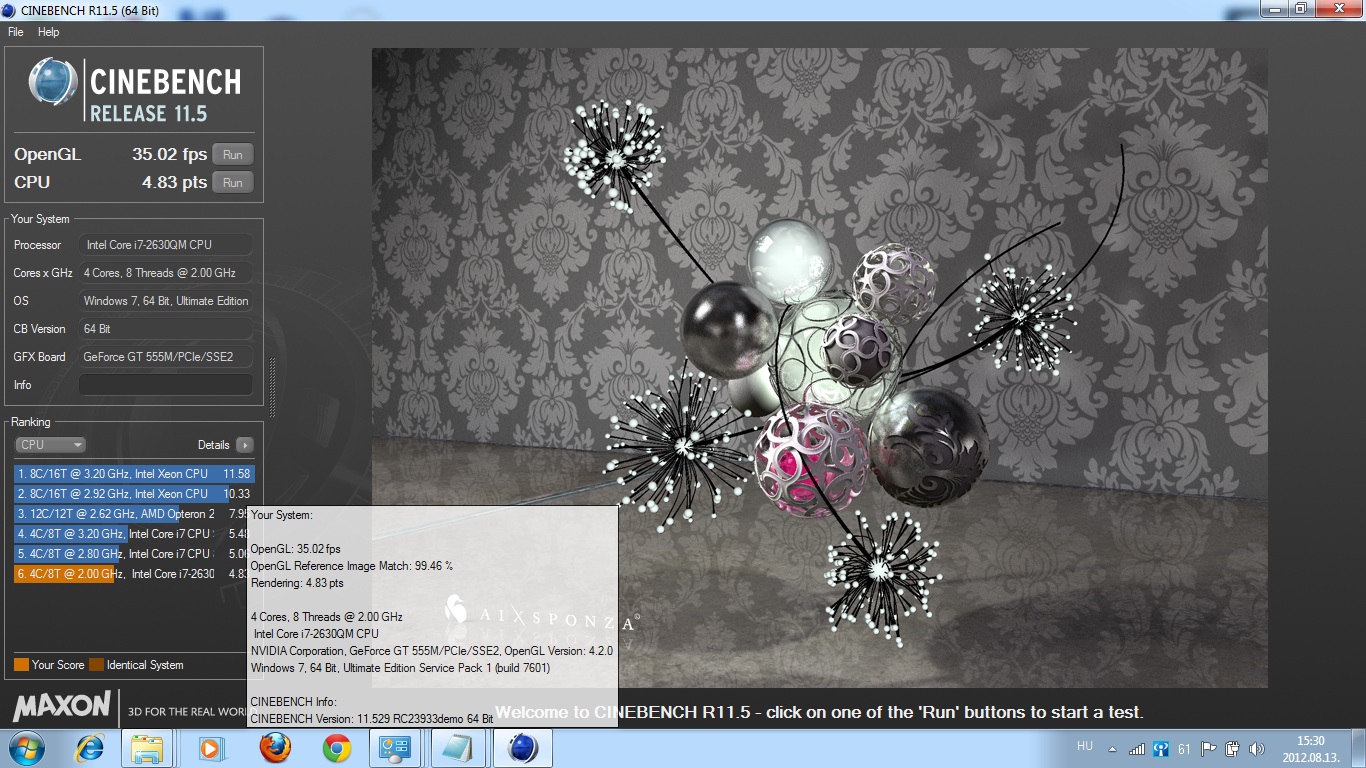Click the Cinebench taskbar icon
Viewport: 1366px width, 768px height.
[x=523, y=748]
